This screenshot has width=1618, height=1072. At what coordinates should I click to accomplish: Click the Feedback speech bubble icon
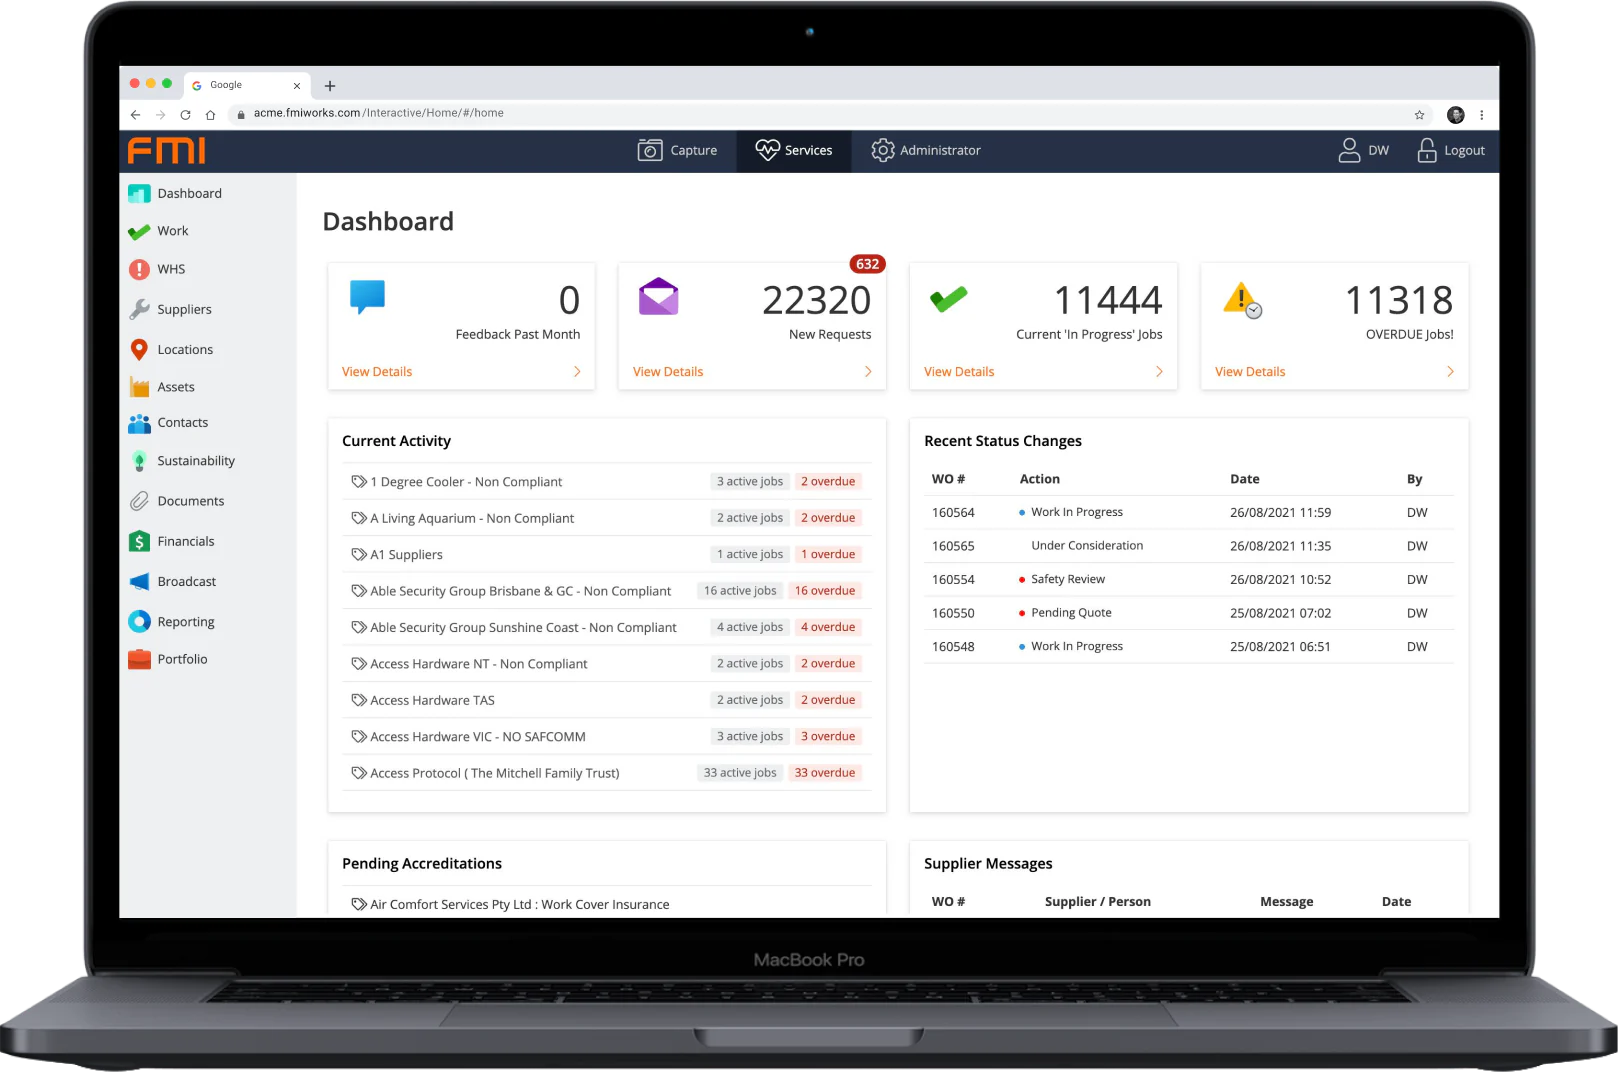pos(367,298)
